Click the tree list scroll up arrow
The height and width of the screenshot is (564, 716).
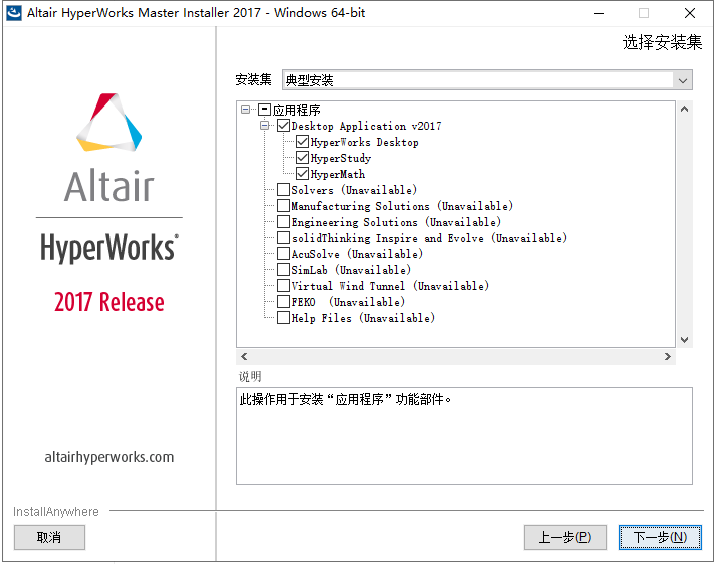tap(684, 109)
